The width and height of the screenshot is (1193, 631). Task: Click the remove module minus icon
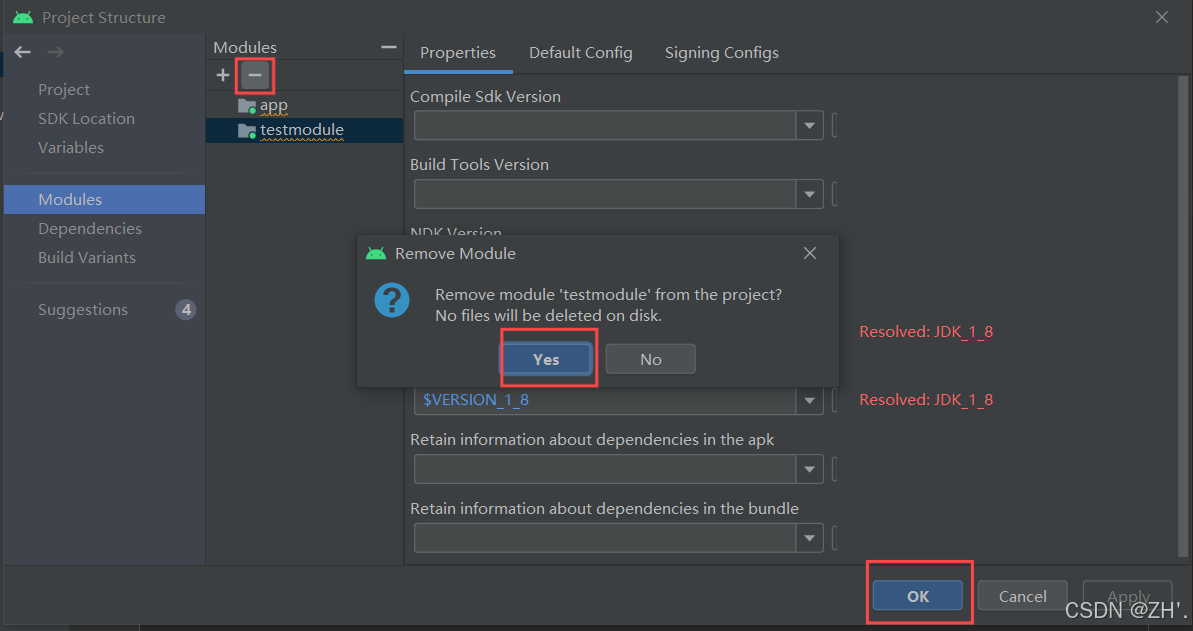[255, 75]
